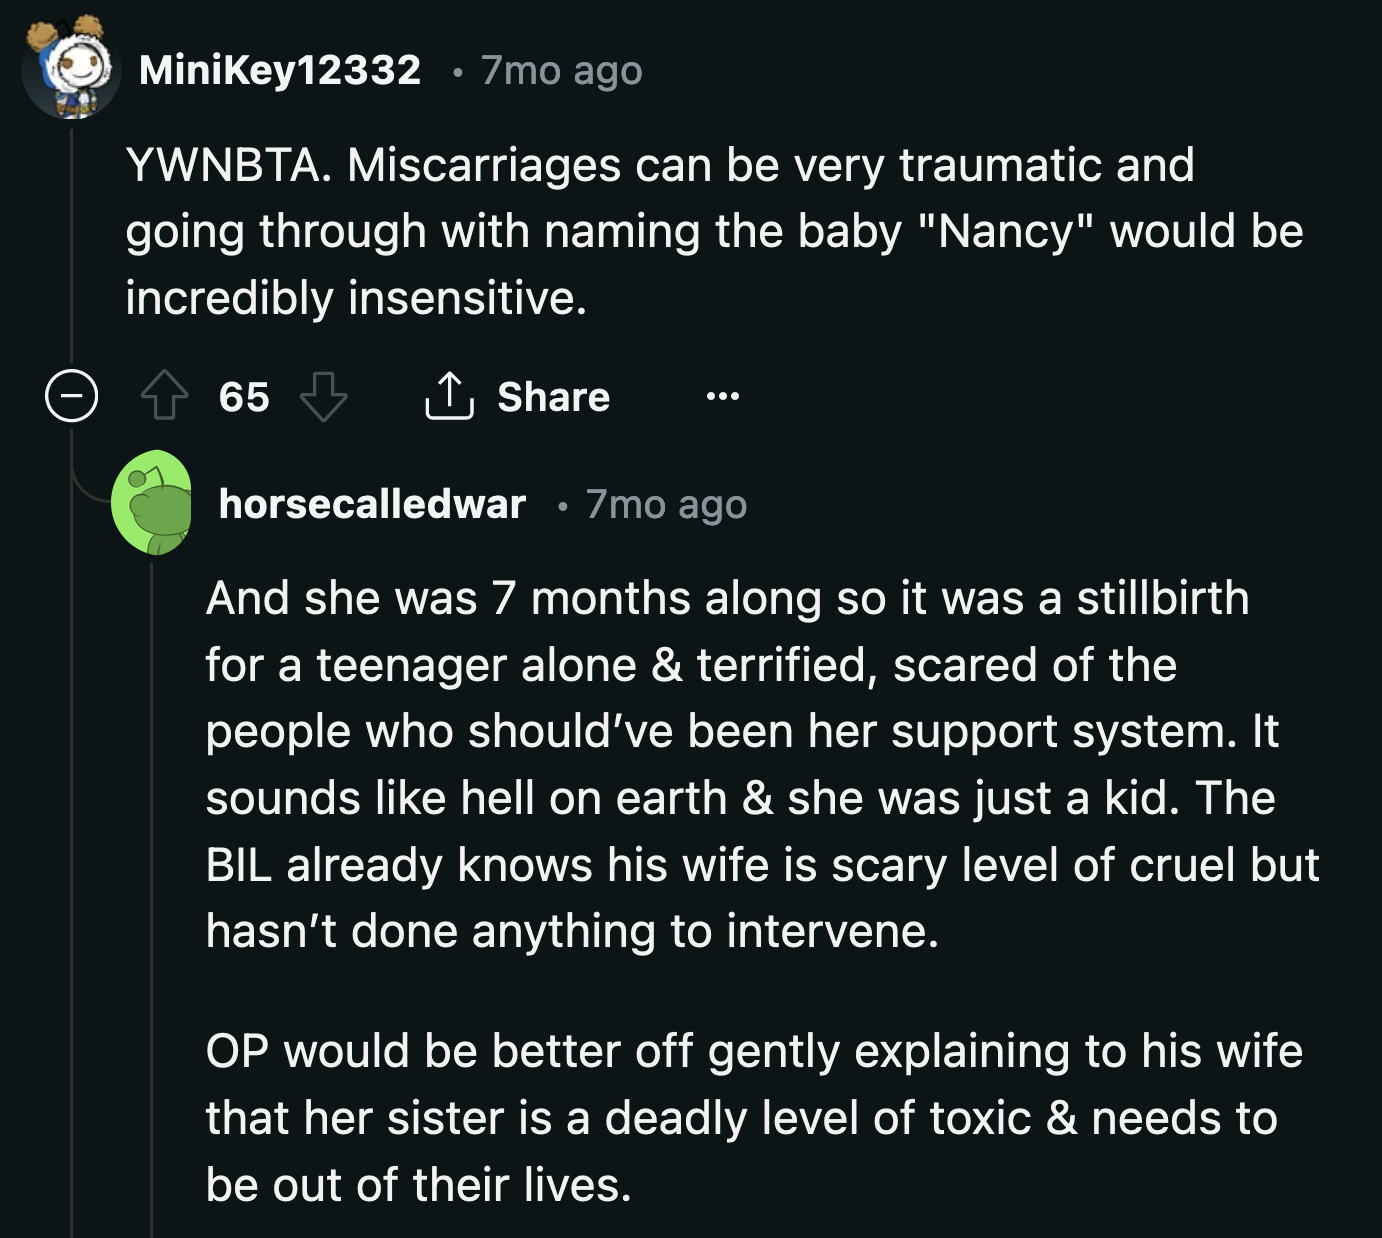Click the vertical thread line beside MiniKey12332's comment
Viewport: 1382px width, 1238px height.
pyautogui.click(x=71, y=250)
